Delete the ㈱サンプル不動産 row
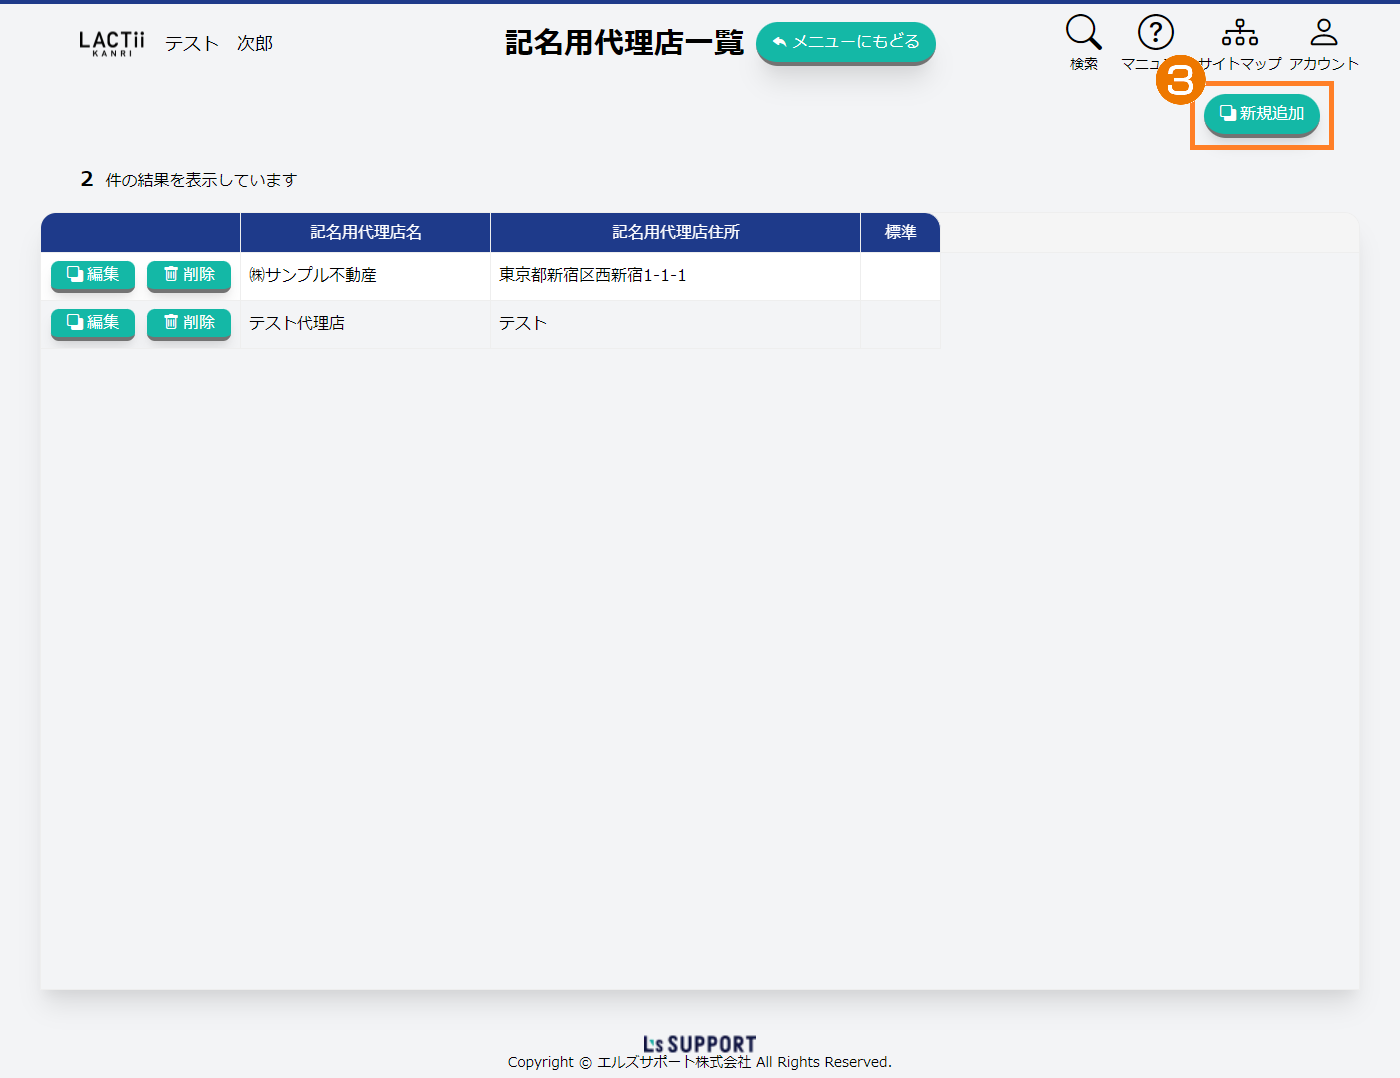1400x1078 pixels. pyautogui.click(x=189, y=275)
